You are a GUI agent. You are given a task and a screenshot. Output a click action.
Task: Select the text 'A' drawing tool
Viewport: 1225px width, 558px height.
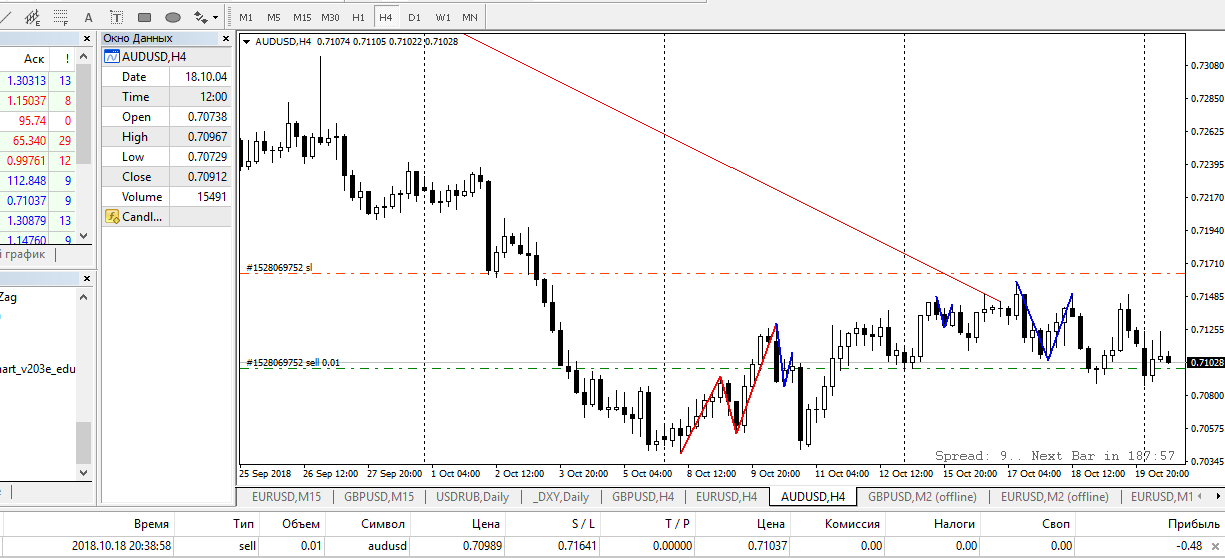[88, 17]
